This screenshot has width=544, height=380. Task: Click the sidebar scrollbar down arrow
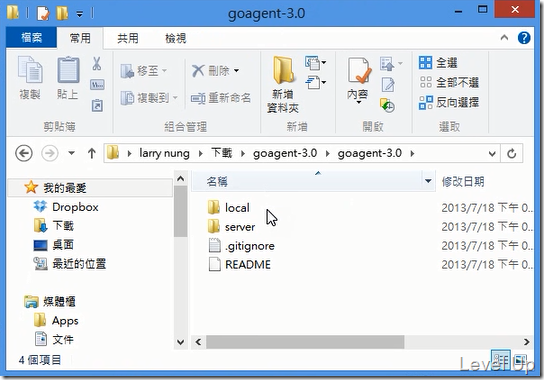[x=180, y=342]
